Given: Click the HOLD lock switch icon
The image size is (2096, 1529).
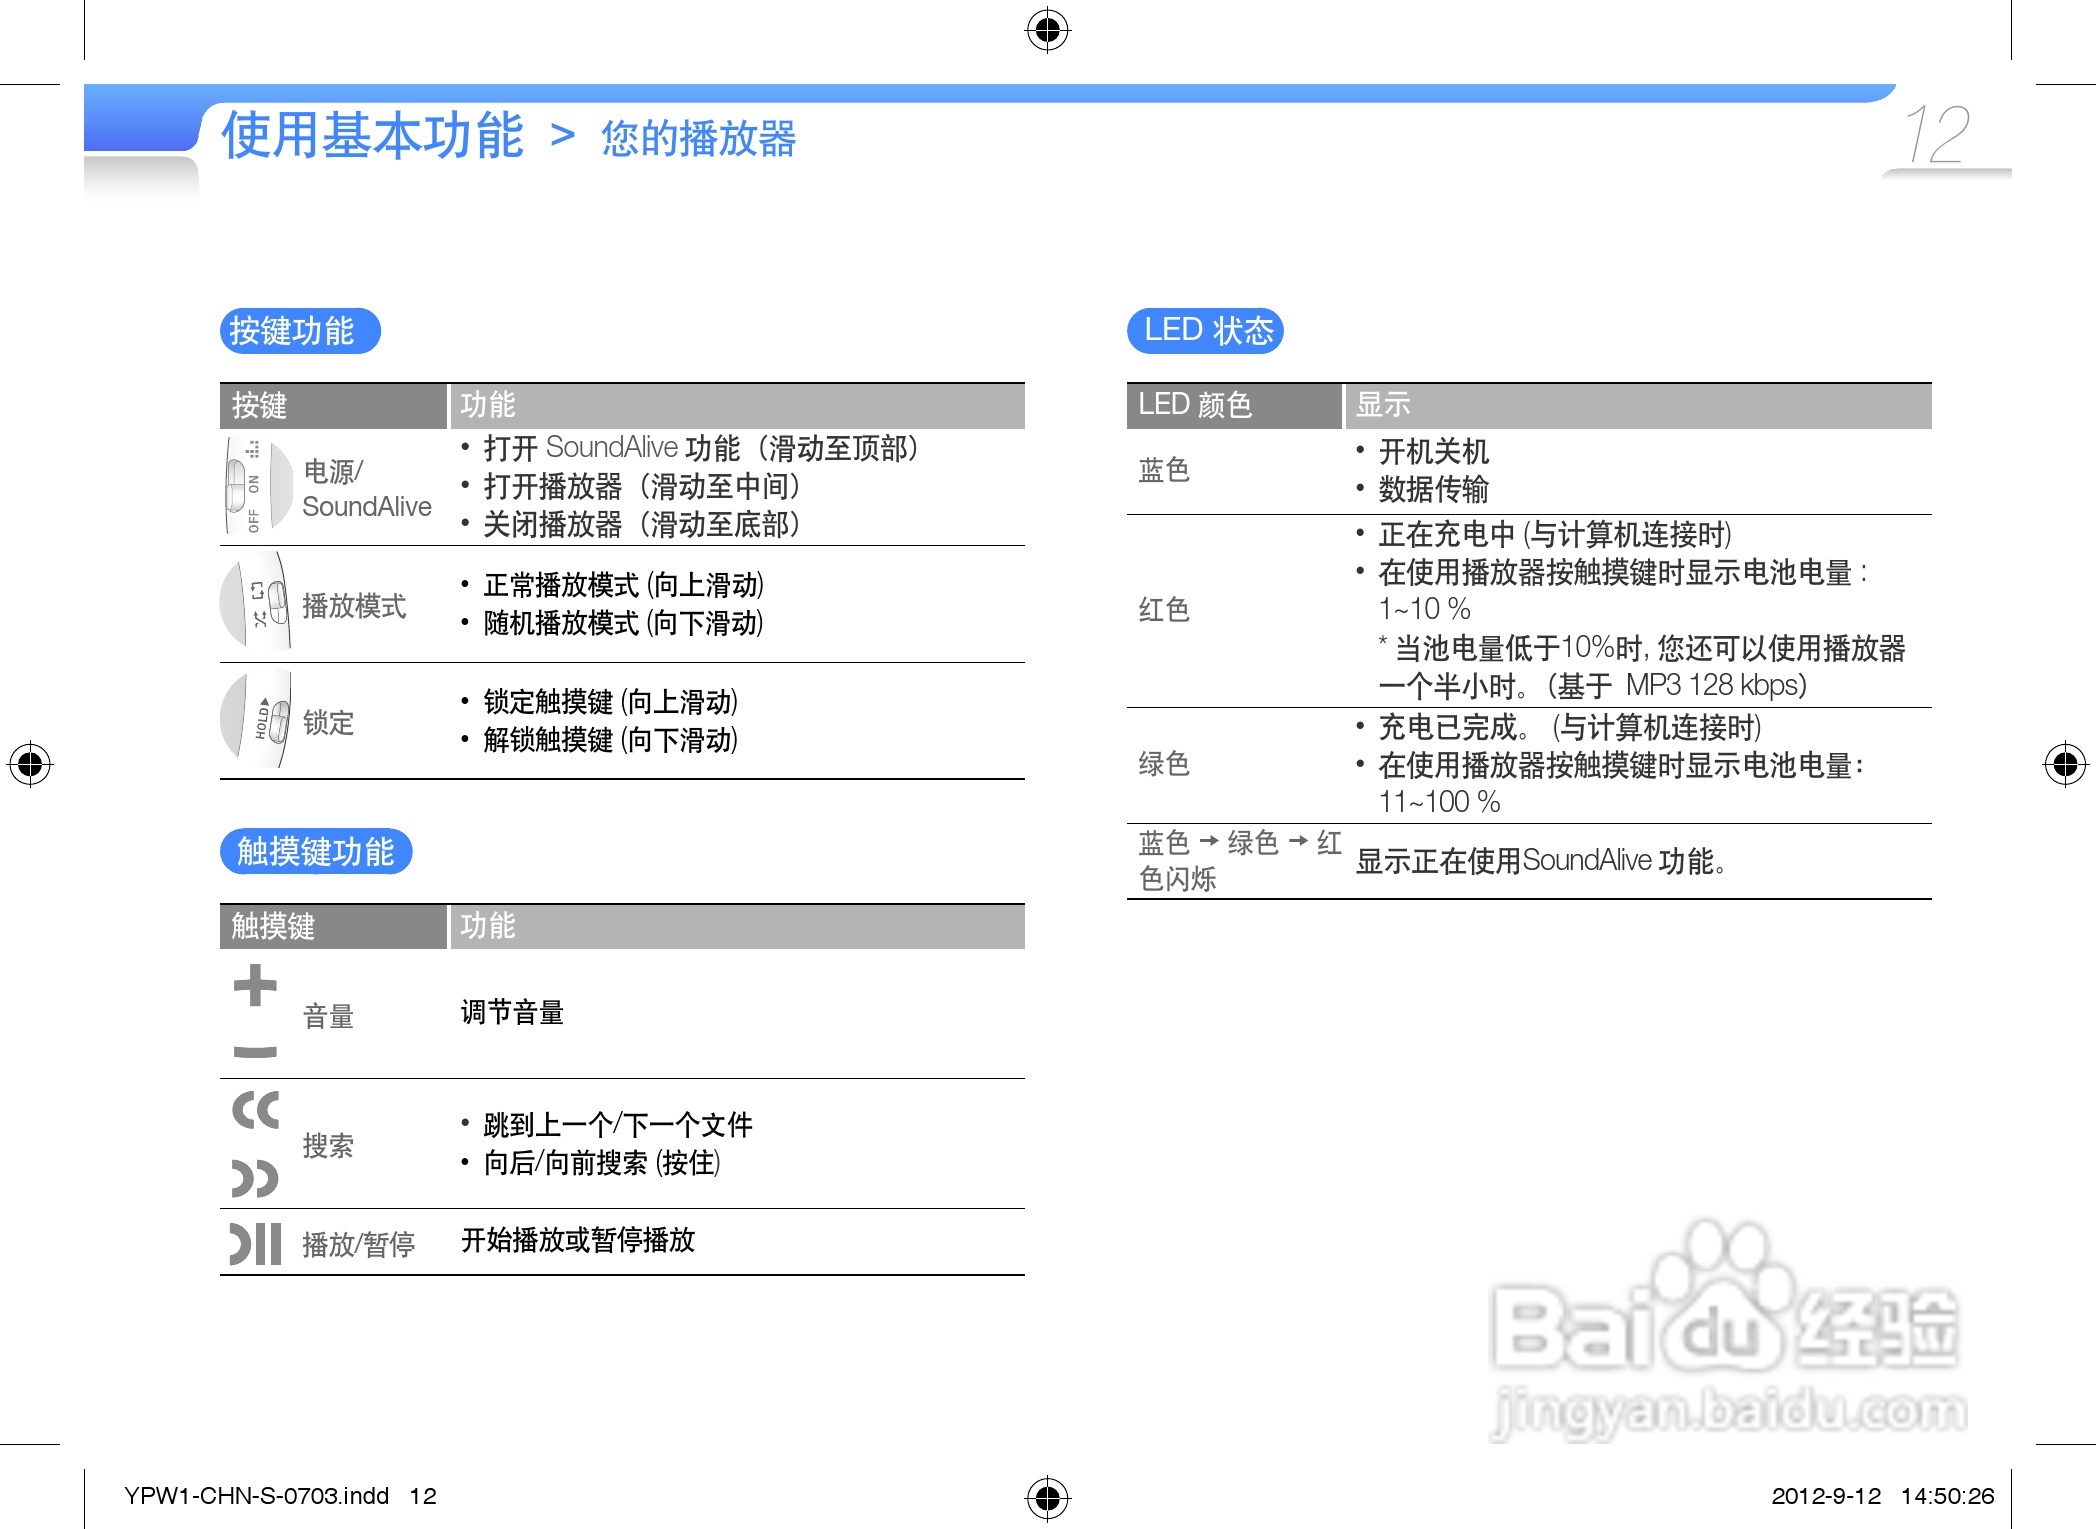Looking at the screenshot, I should click(x=258, y=721).
